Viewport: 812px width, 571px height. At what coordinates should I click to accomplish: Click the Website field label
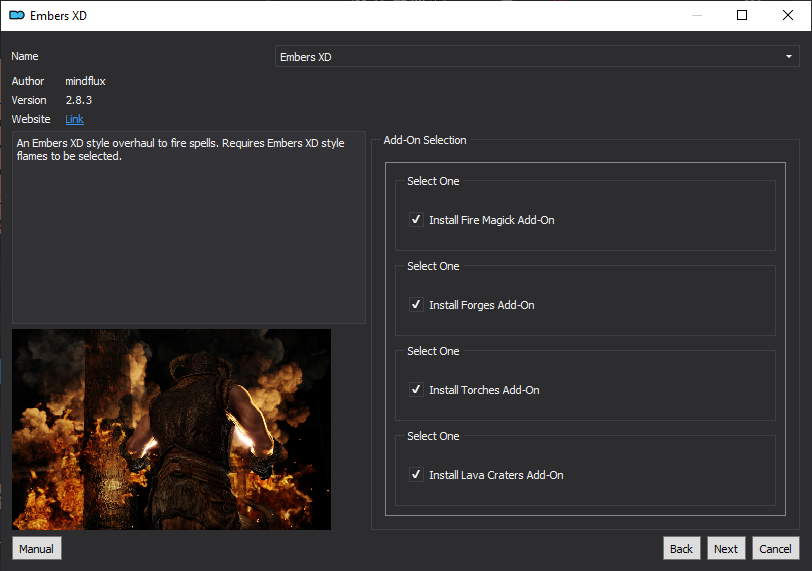coord(31,119)
